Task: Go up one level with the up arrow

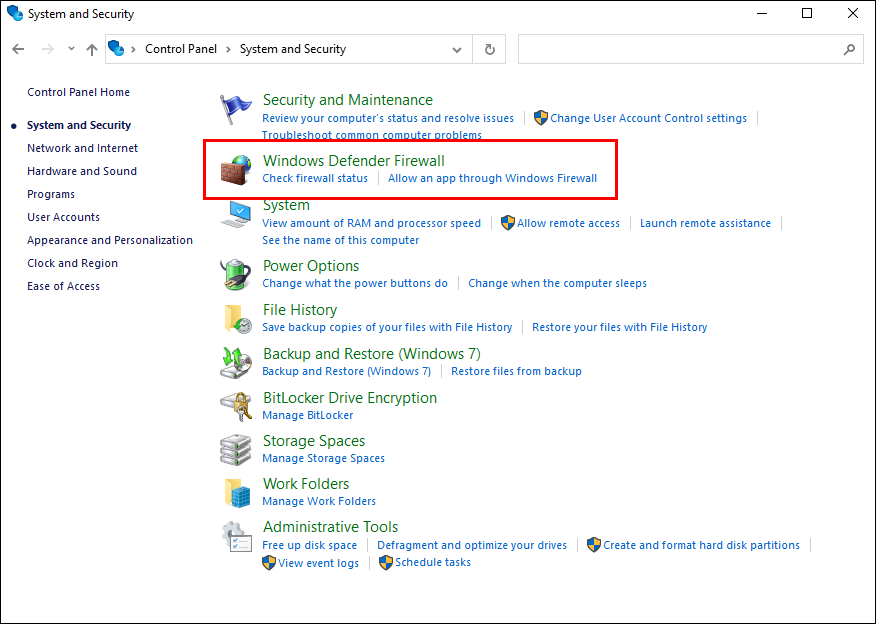Action: [92, 49]
